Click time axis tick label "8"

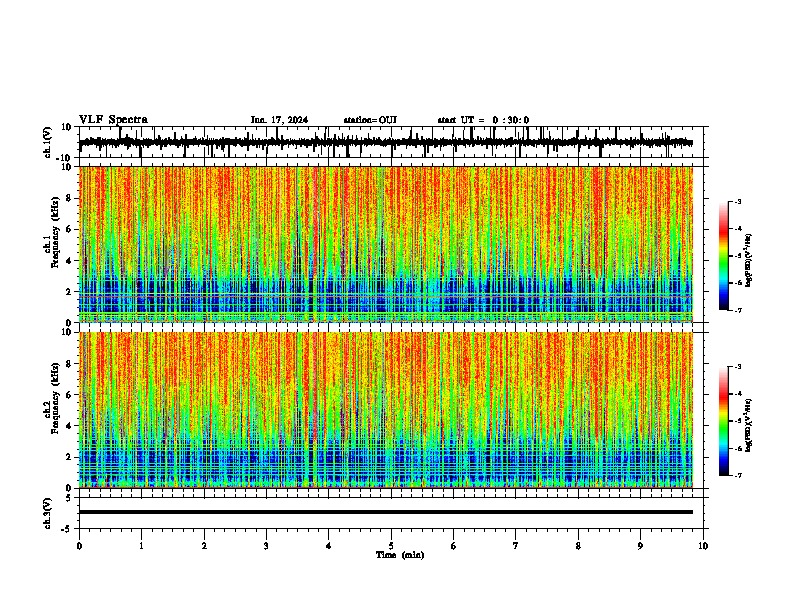click(578, 546)
